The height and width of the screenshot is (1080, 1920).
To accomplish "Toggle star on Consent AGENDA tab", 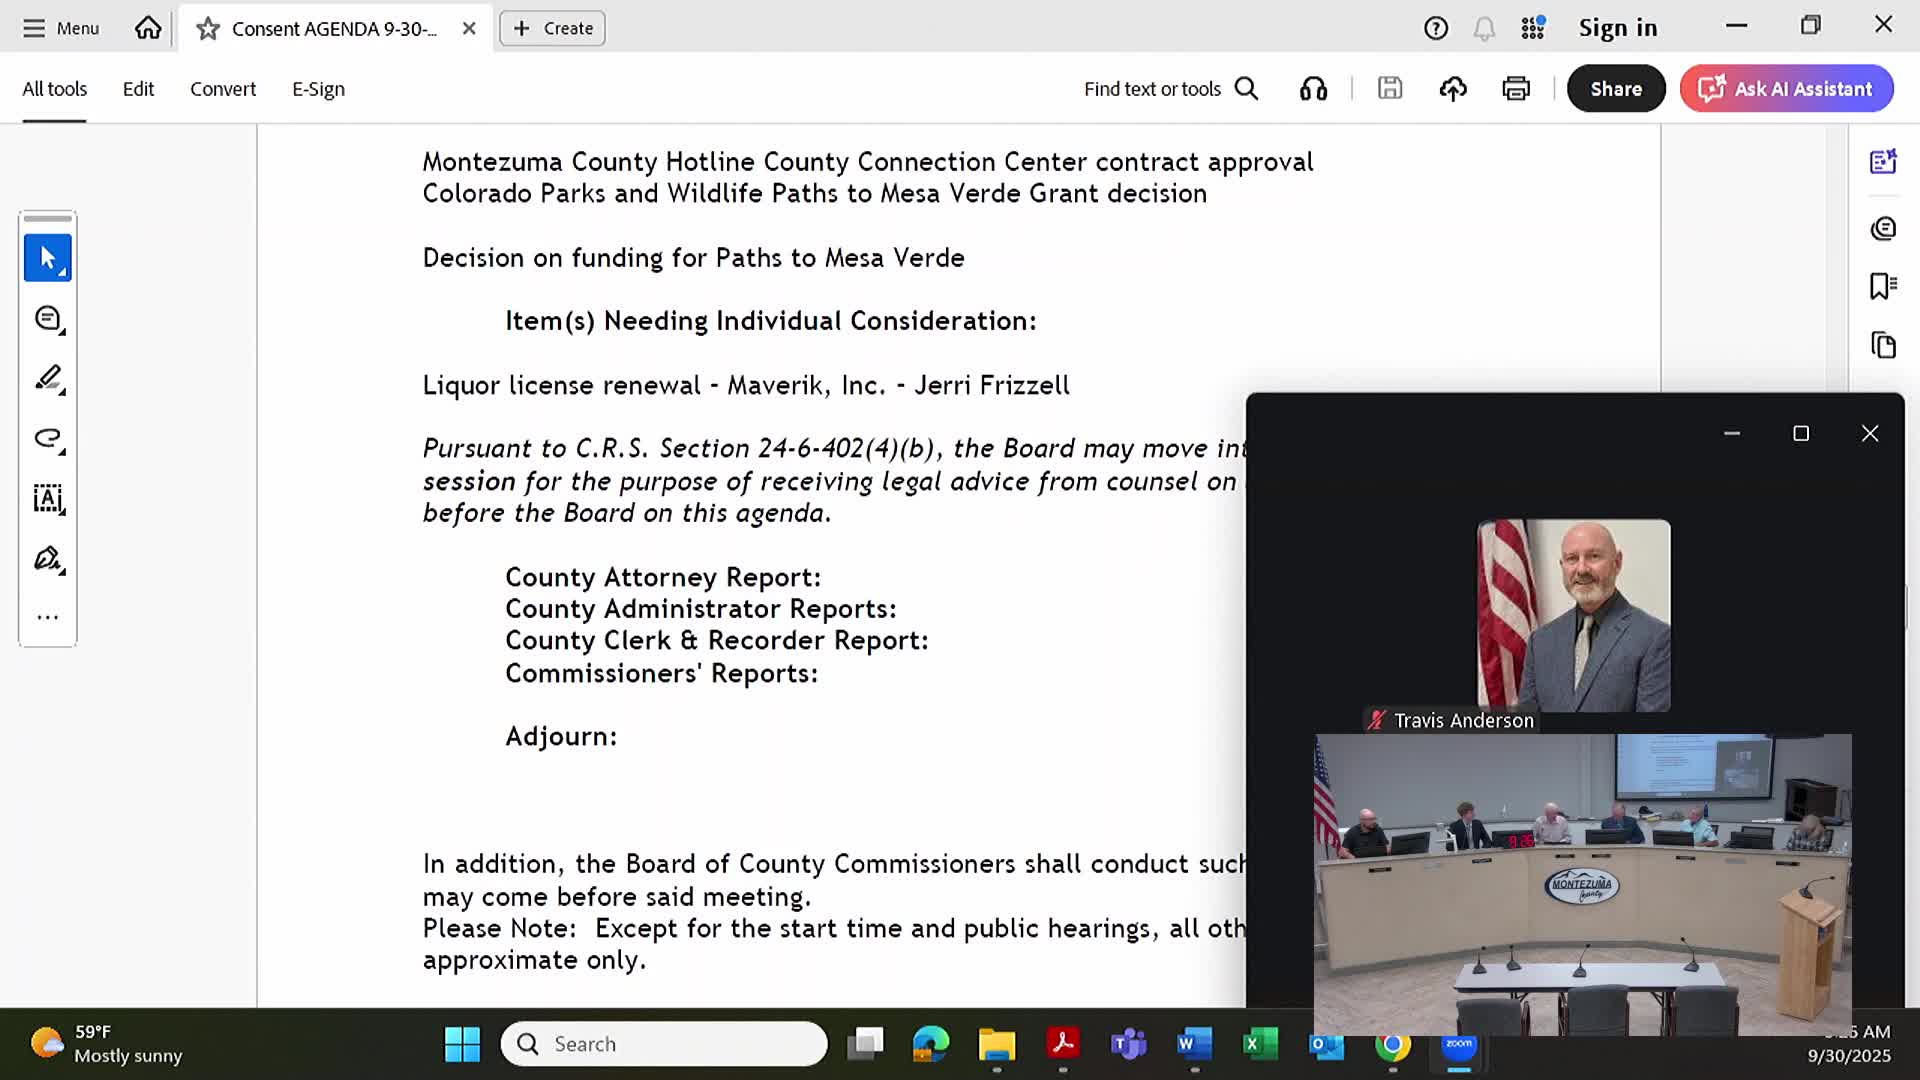I will (208, 29).
